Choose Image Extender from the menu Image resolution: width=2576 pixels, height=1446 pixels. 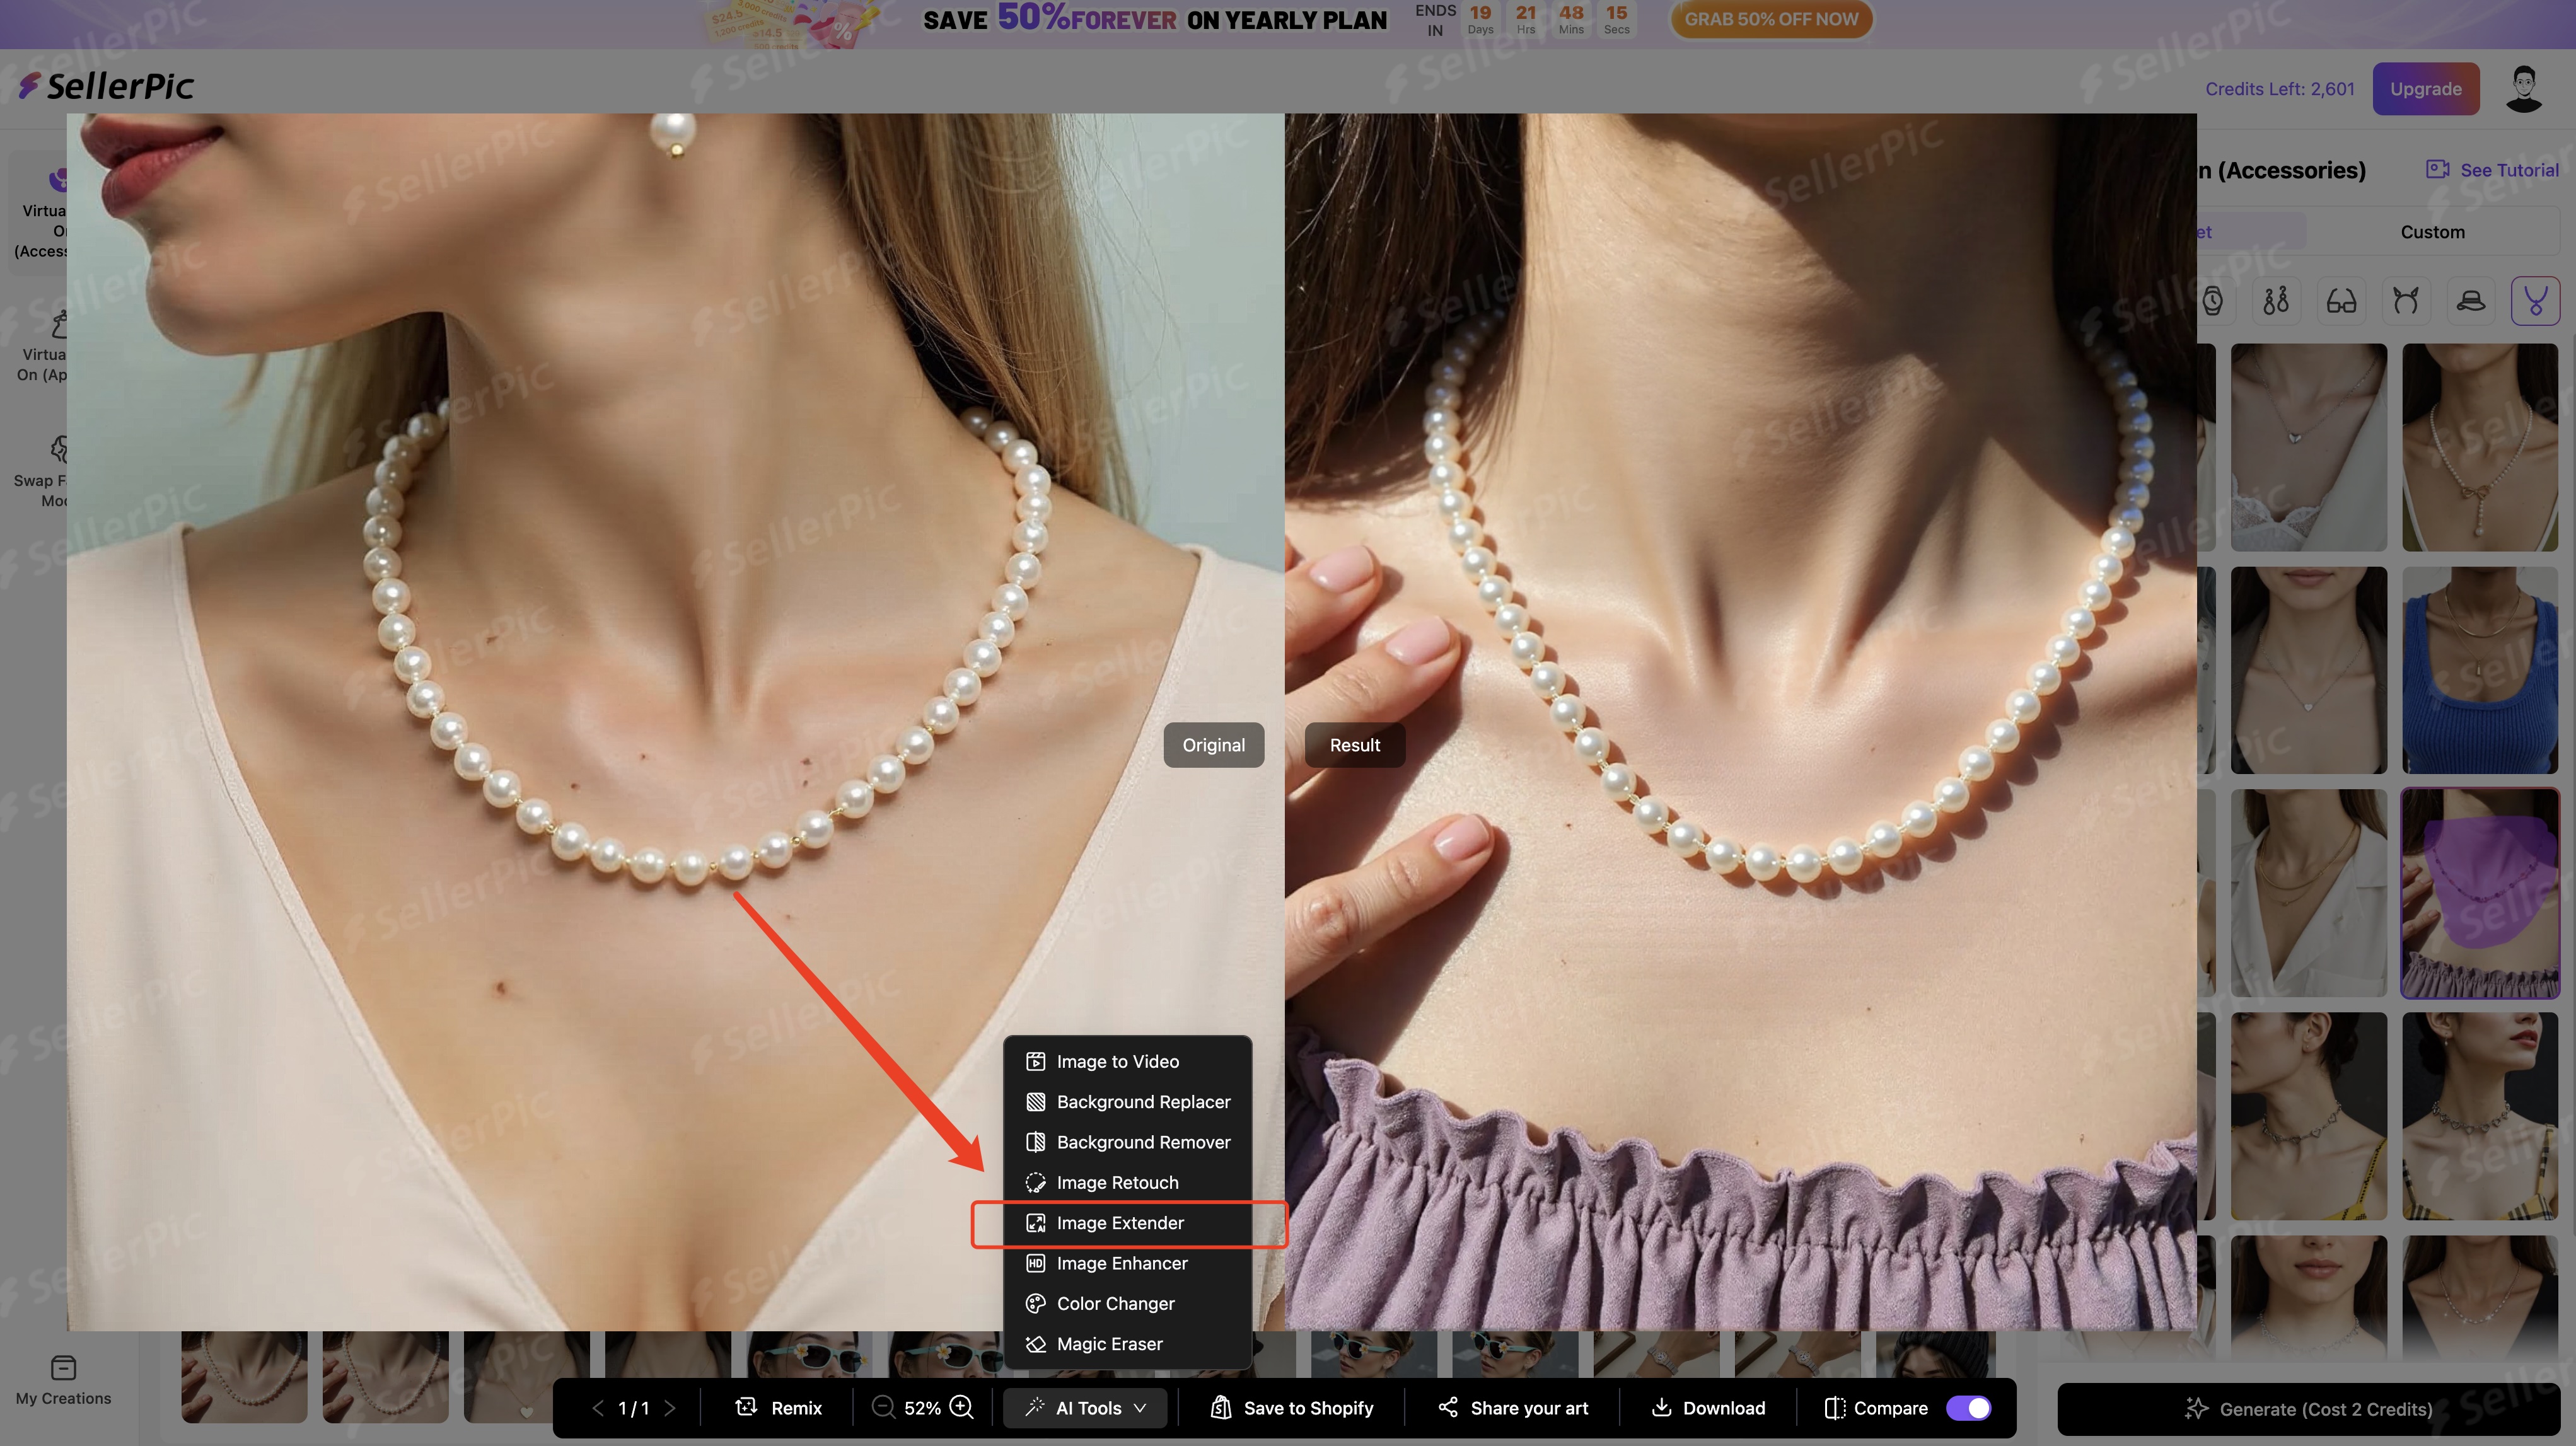pyautogui.click(x=1127, y=1223)
